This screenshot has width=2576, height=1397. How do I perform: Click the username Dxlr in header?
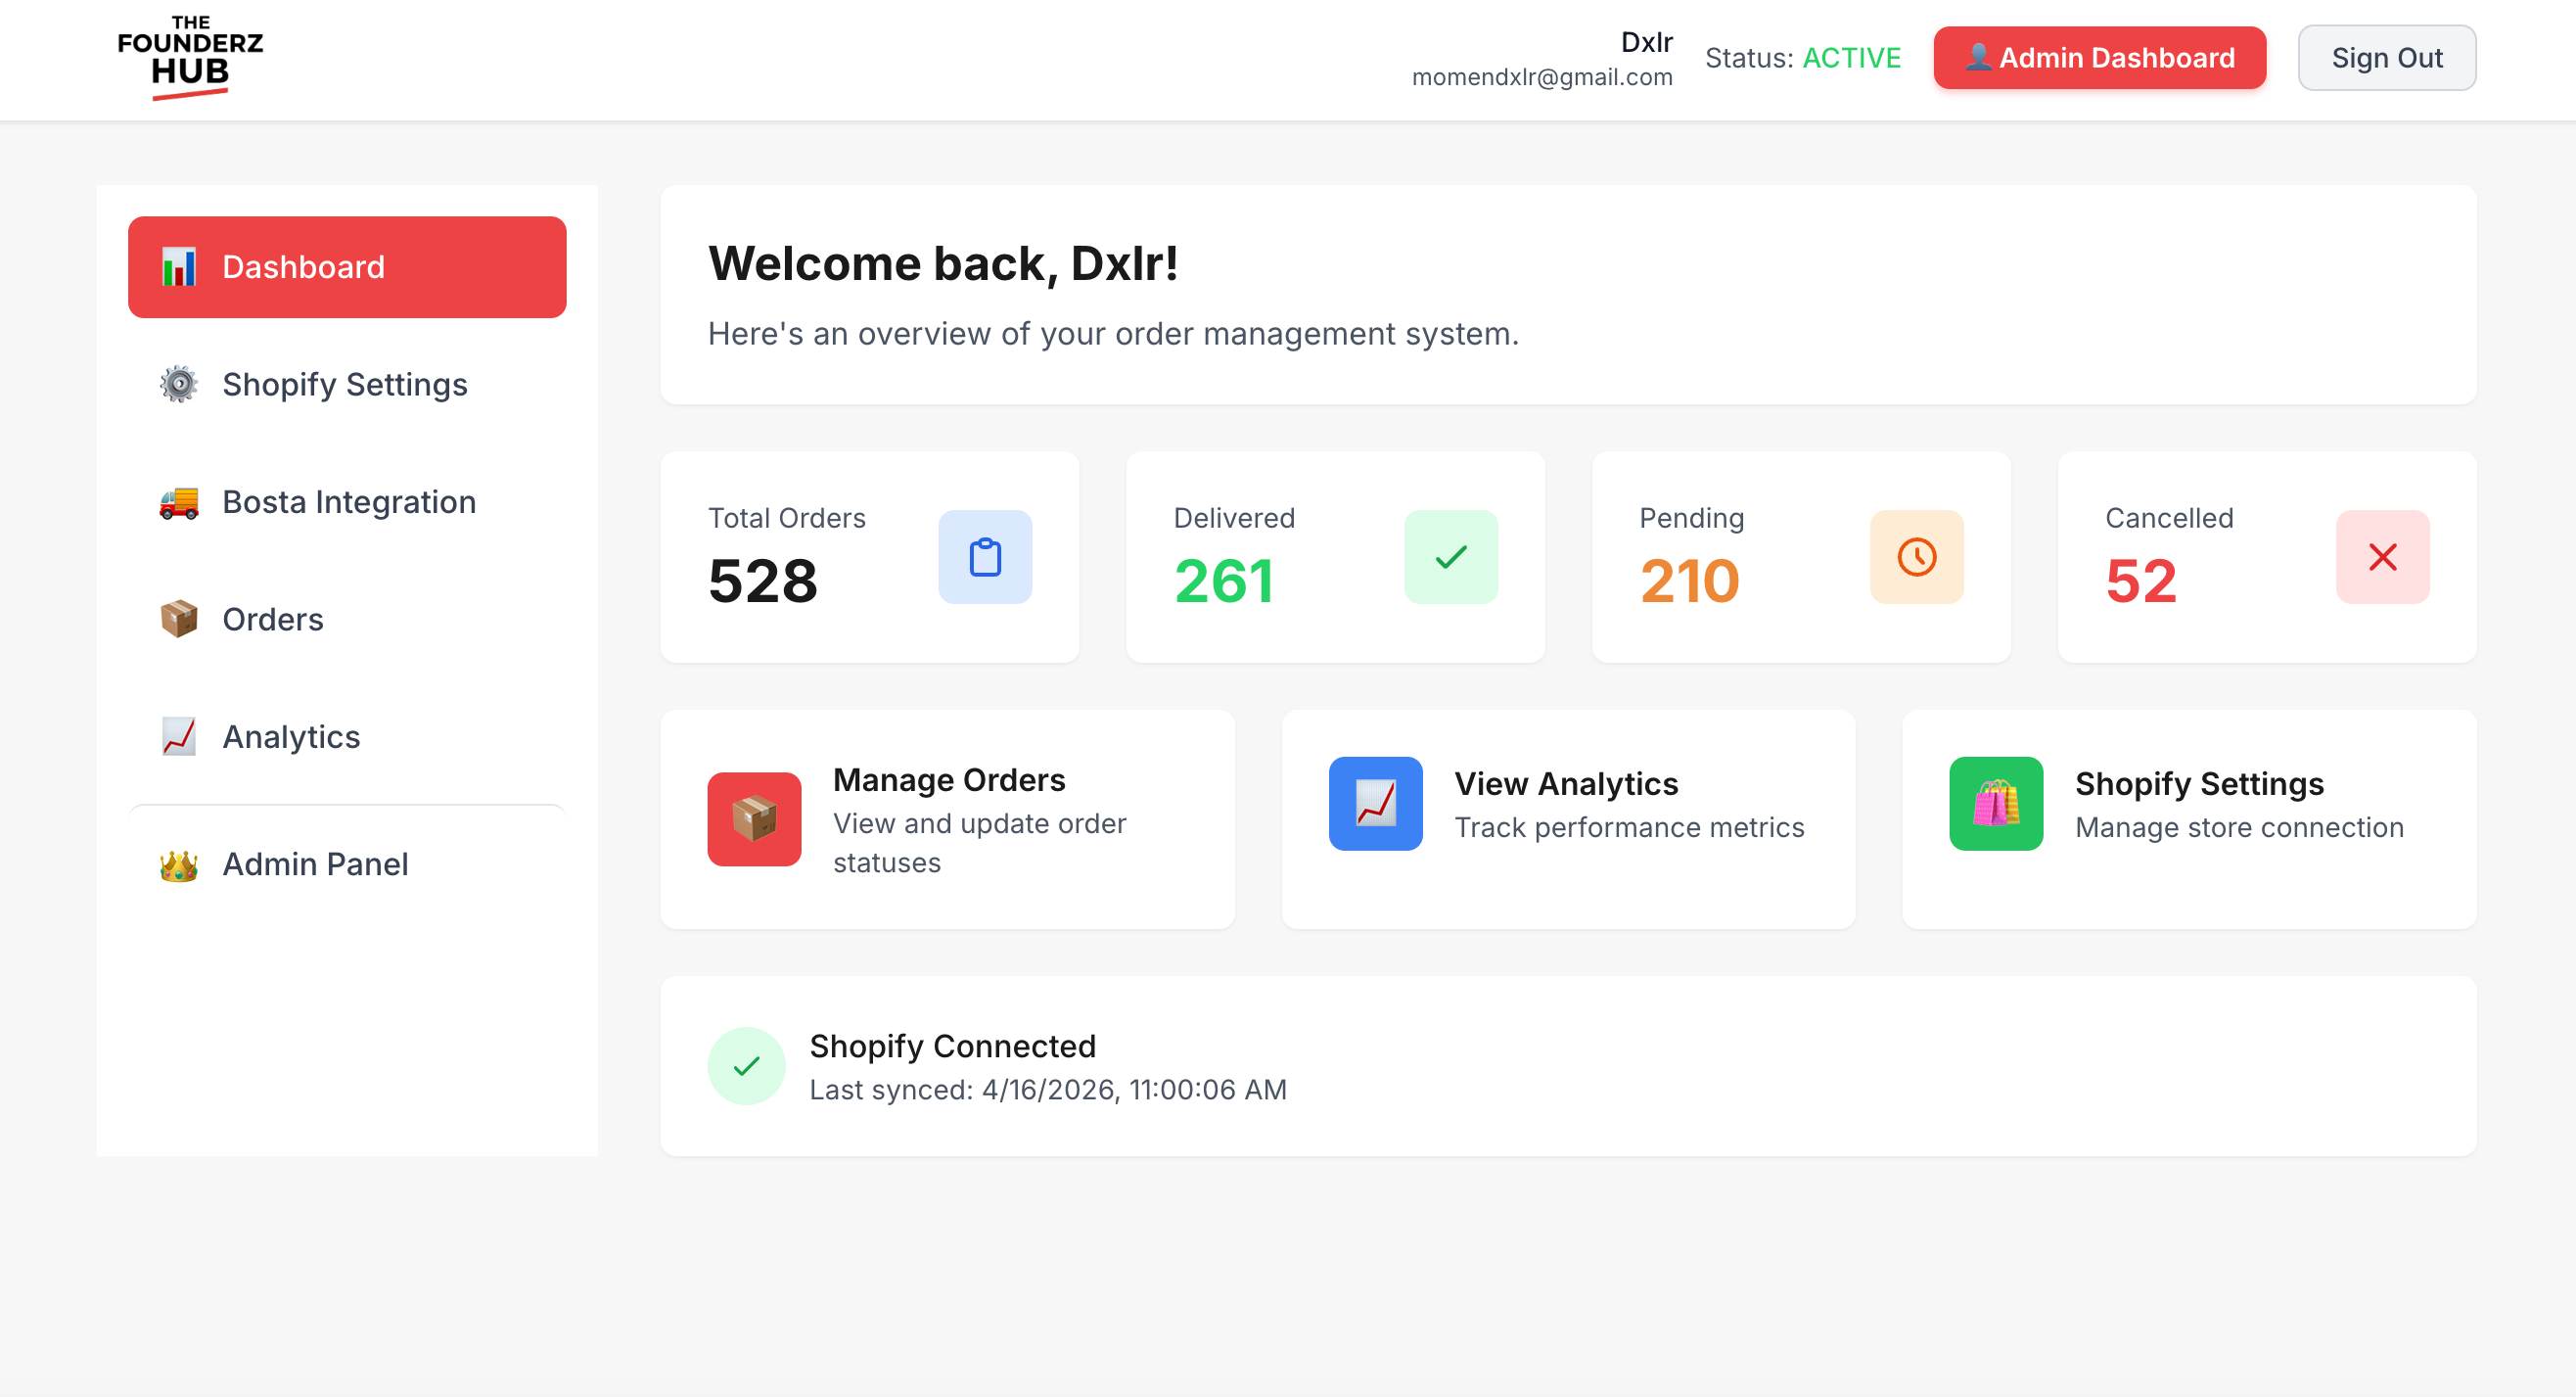point(1647,42)
